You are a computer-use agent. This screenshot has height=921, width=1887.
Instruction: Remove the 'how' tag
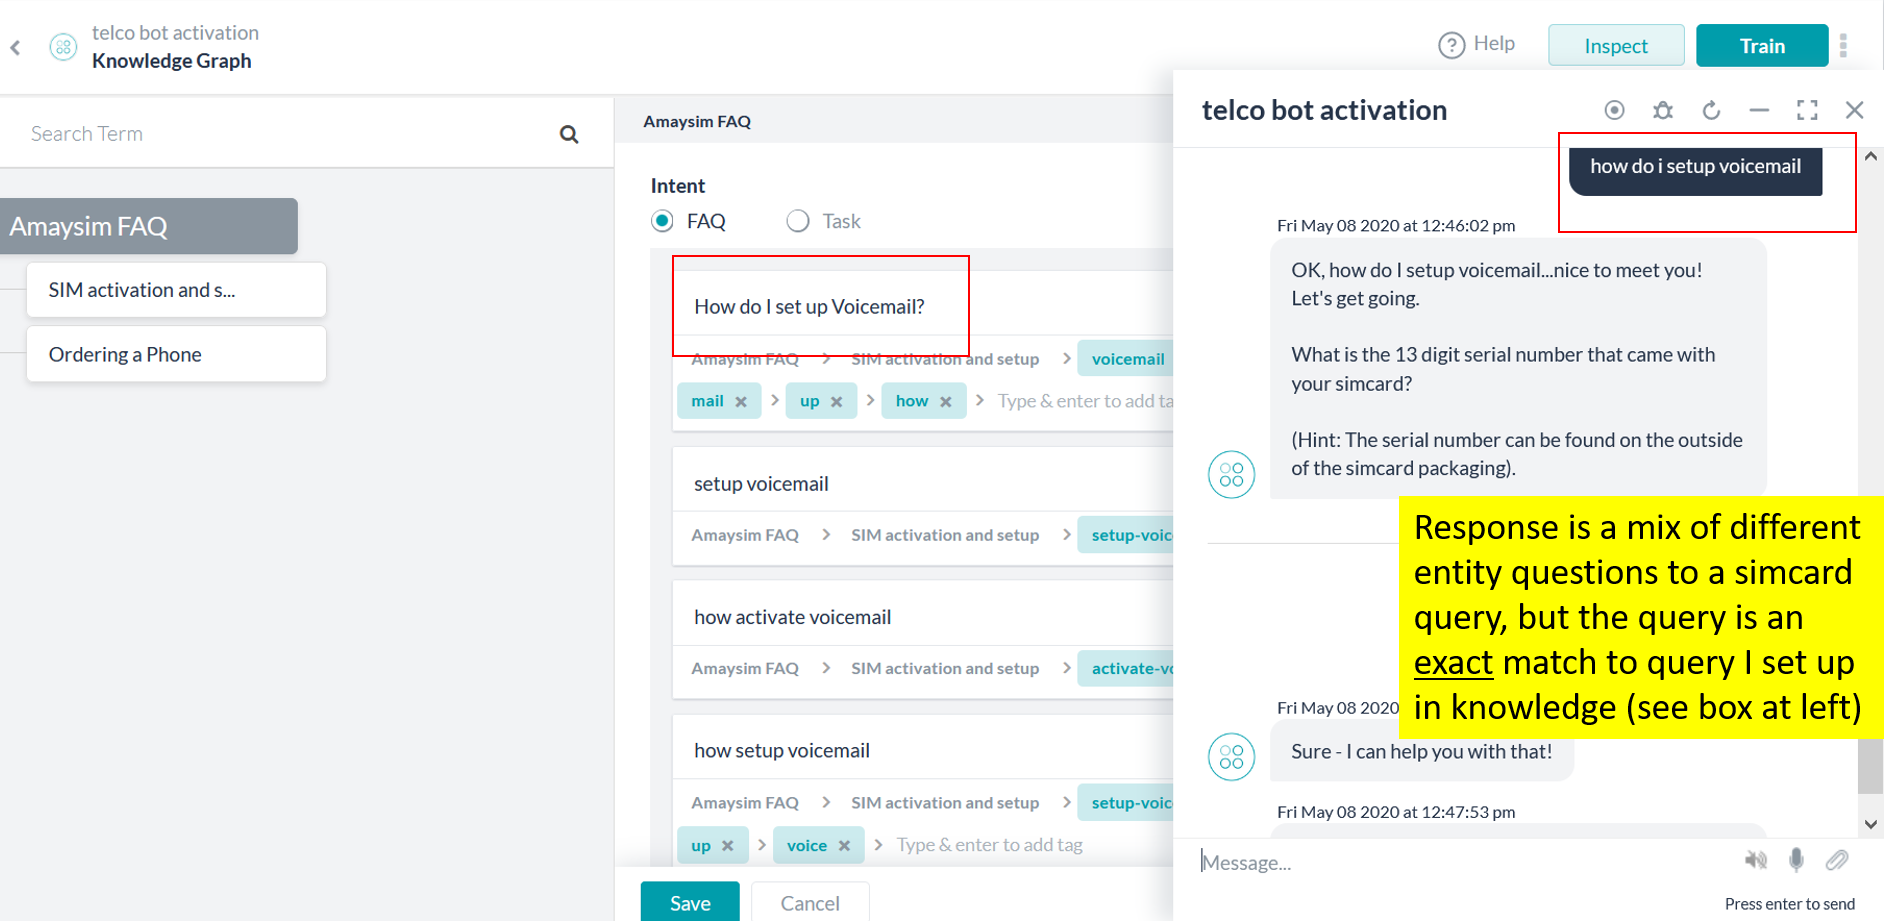tap(945, 402)
